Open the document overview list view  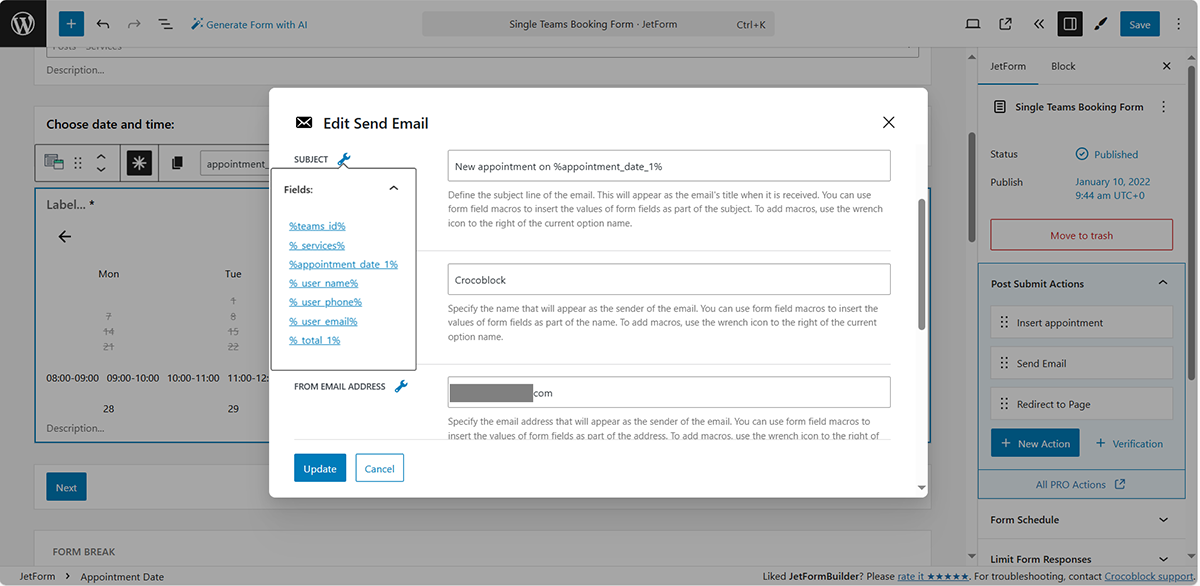point(165,24)
